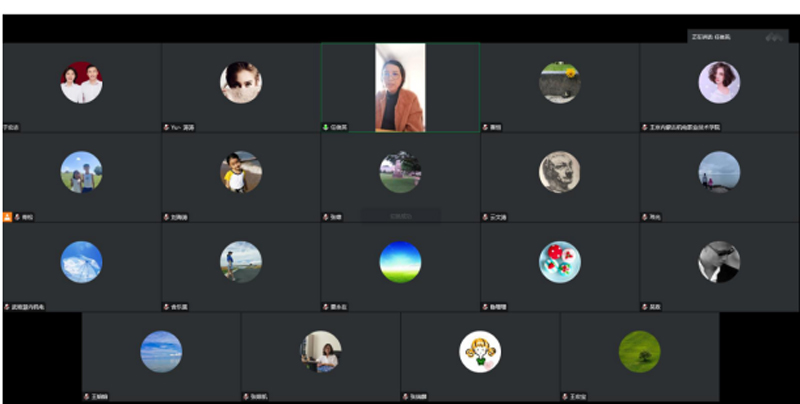Click microphone icon under the dog sketch avatar
800x404 pixels.
pyautogui.click(x=485, y=217)
